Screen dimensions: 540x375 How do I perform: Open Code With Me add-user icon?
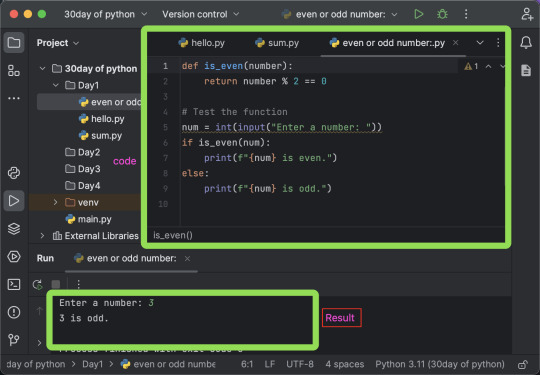[x=527, y=14]
